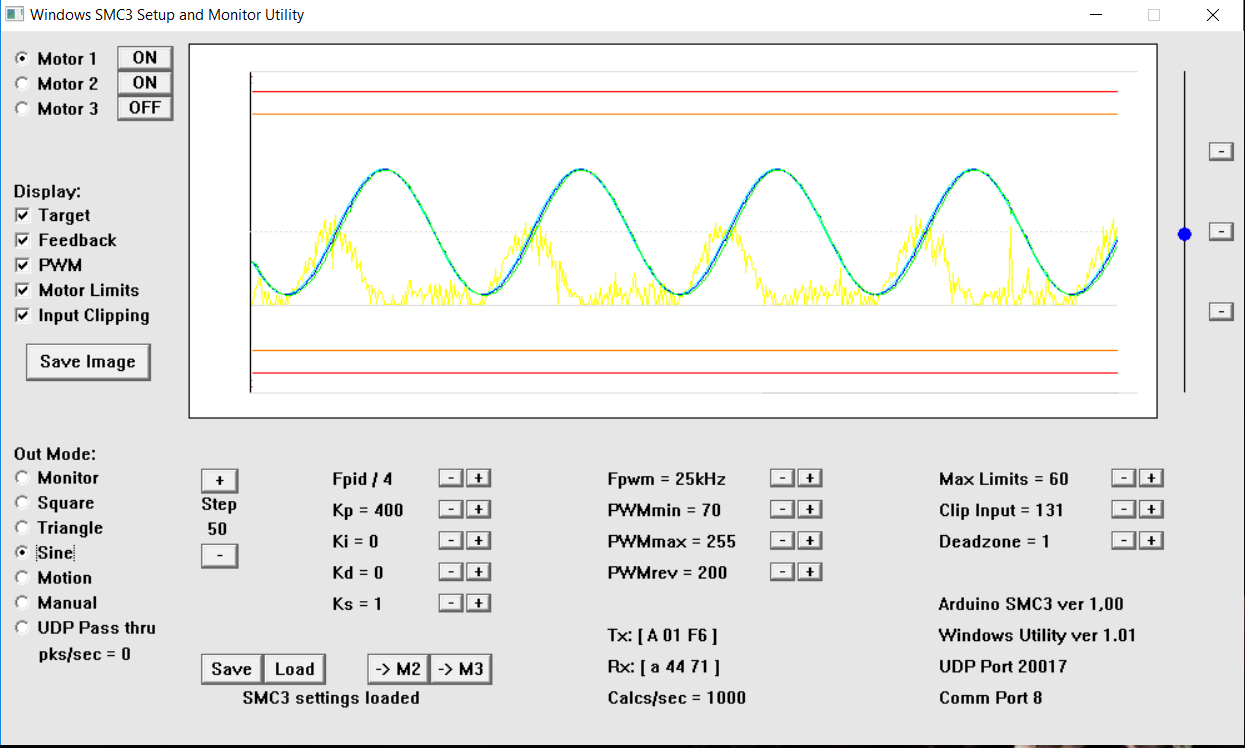1245x748 pixels.
Task: Select Motor 2 radio button
Action: point(22,83)
